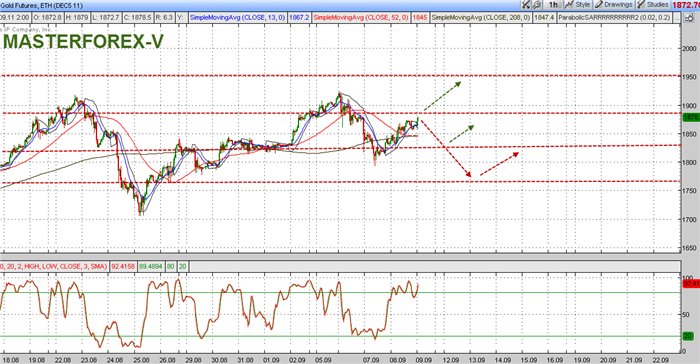Open the Style menu
Viewport: 700px width, 364px height.
tap(578, 4)
